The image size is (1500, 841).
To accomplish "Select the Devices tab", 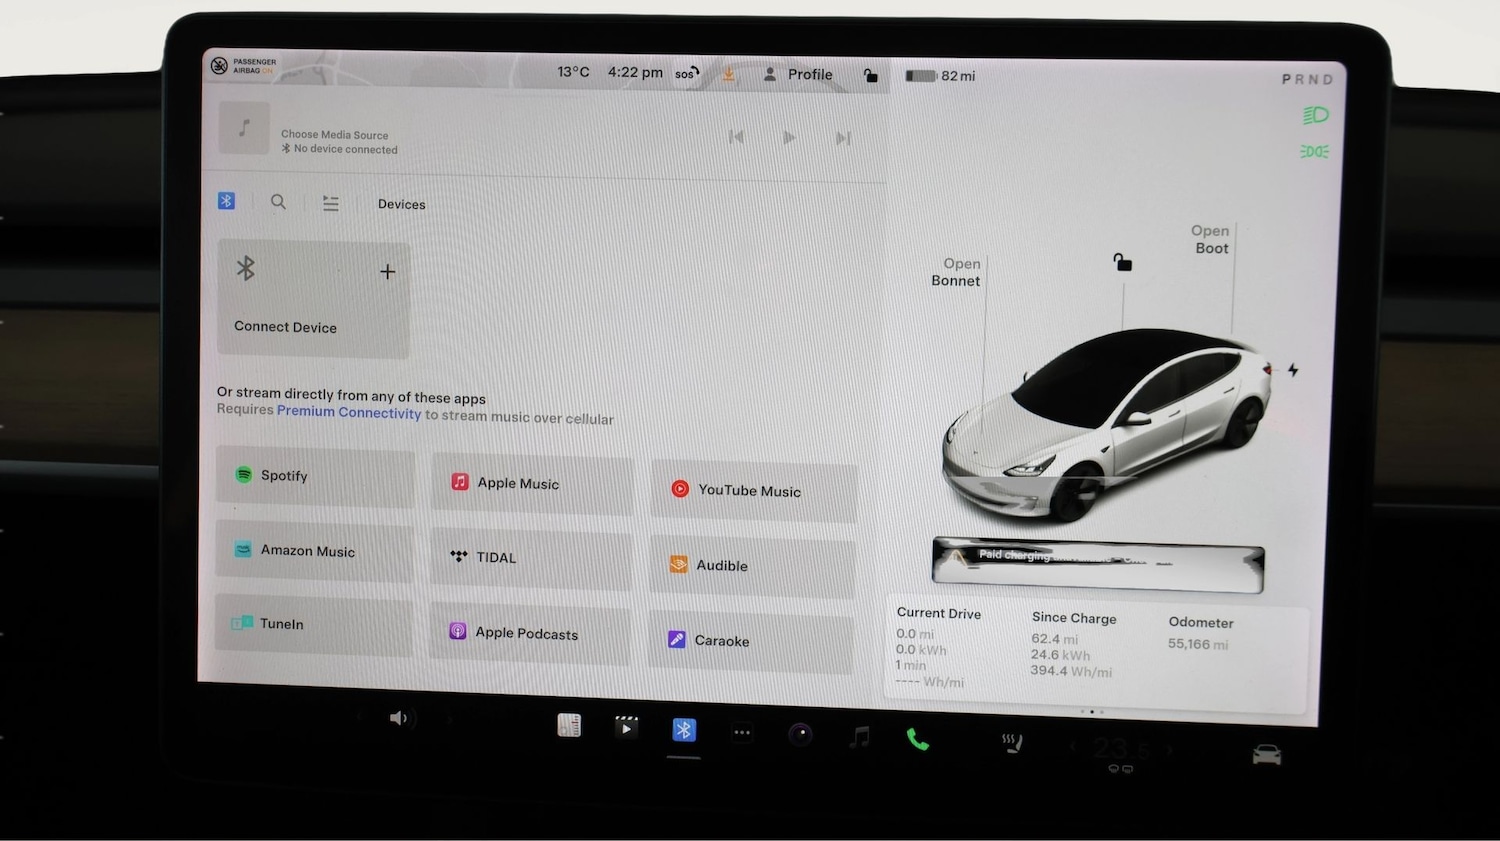I will coord(401,204).
